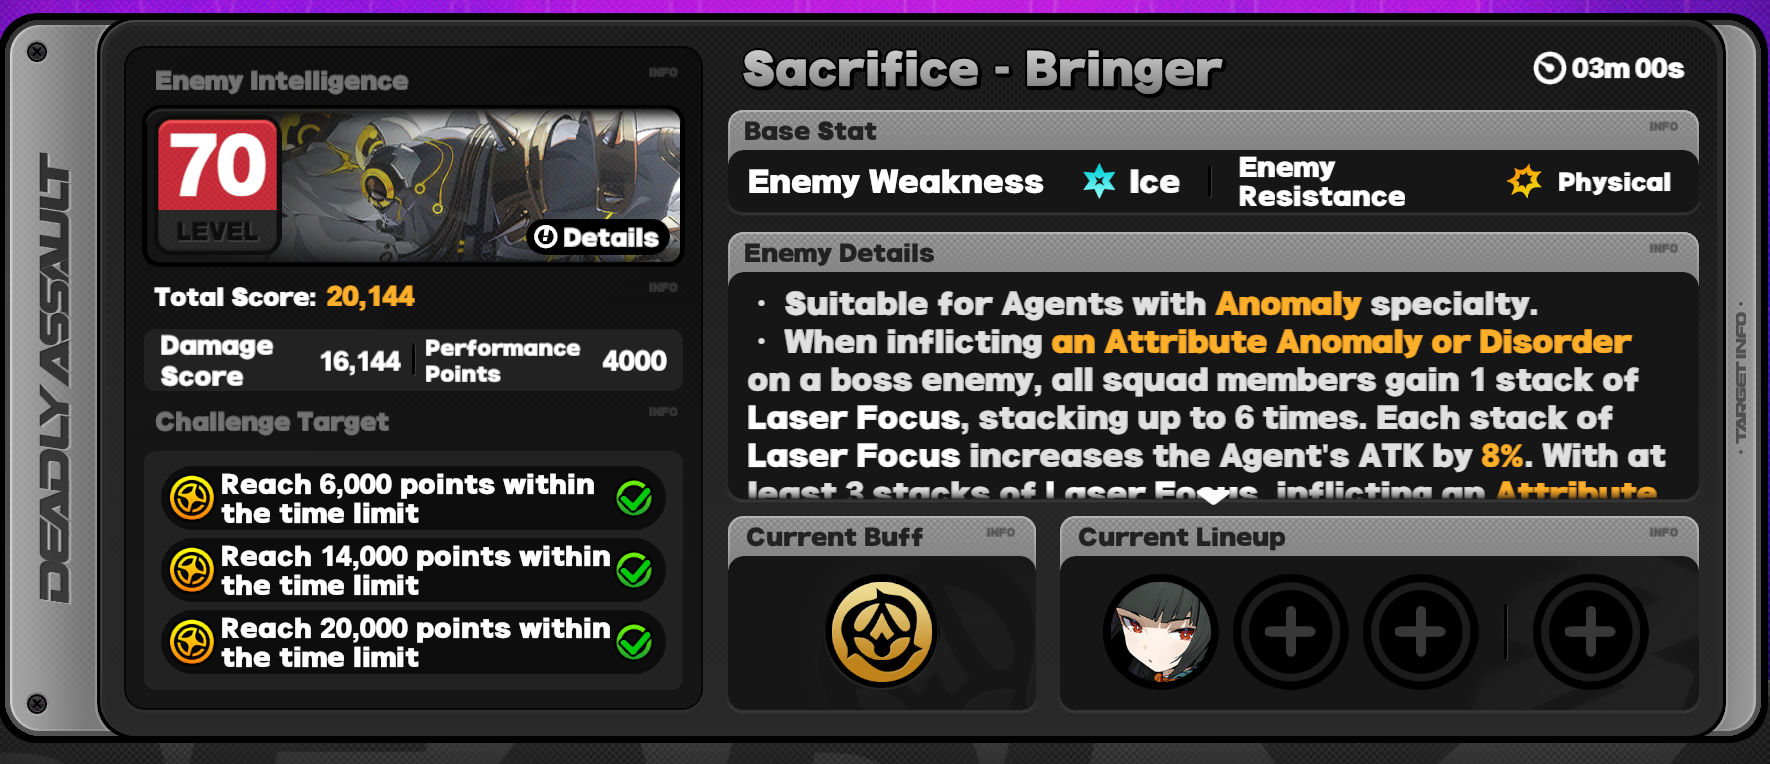The height and width of the screenshot is (764, 1770).
Task: Click the Ice weakness attribute icon
Action: [1099, 181]
